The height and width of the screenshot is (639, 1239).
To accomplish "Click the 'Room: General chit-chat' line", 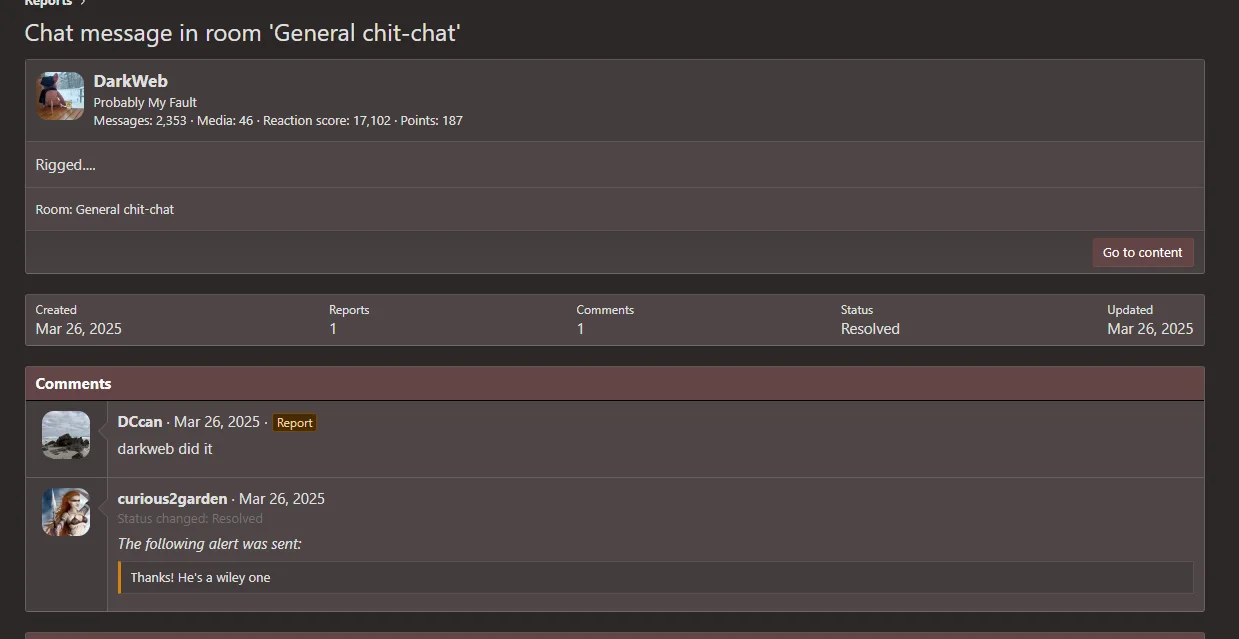I will point(105,210).
